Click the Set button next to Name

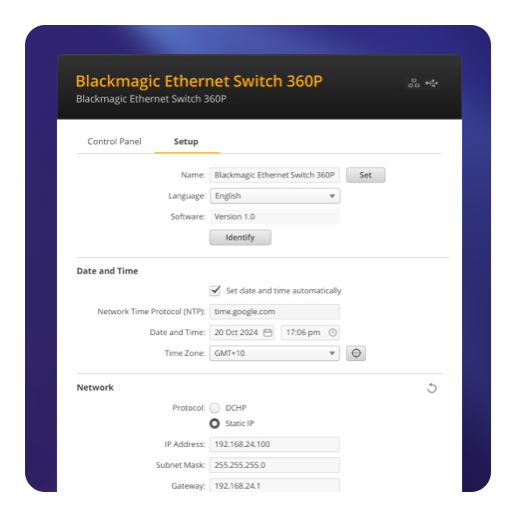tap(365, 175)
